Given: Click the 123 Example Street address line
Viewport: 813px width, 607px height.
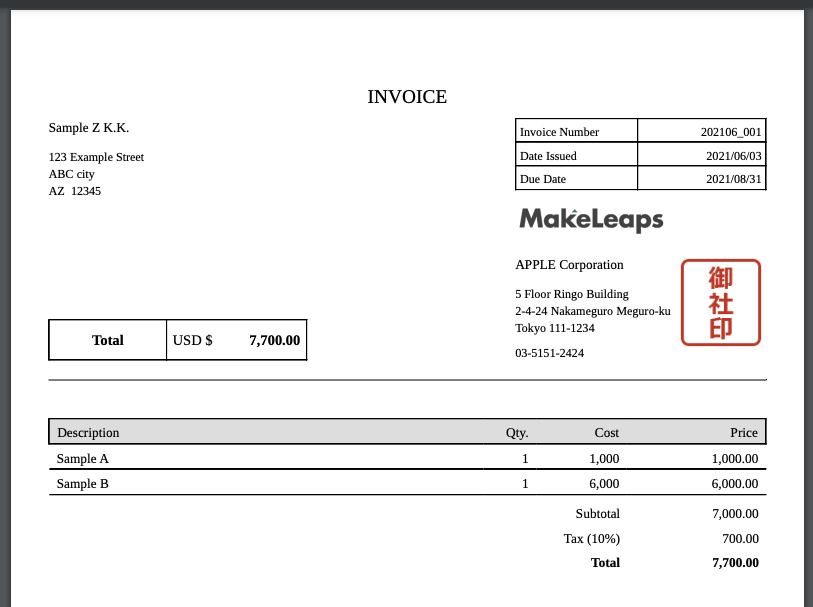Looking at the screenshot, I should coord(96,157).
